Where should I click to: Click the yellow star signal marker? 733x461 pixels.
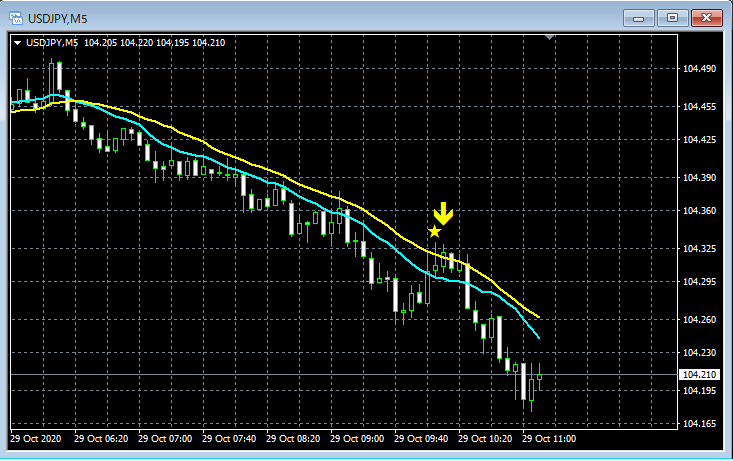tap(434, 231)
